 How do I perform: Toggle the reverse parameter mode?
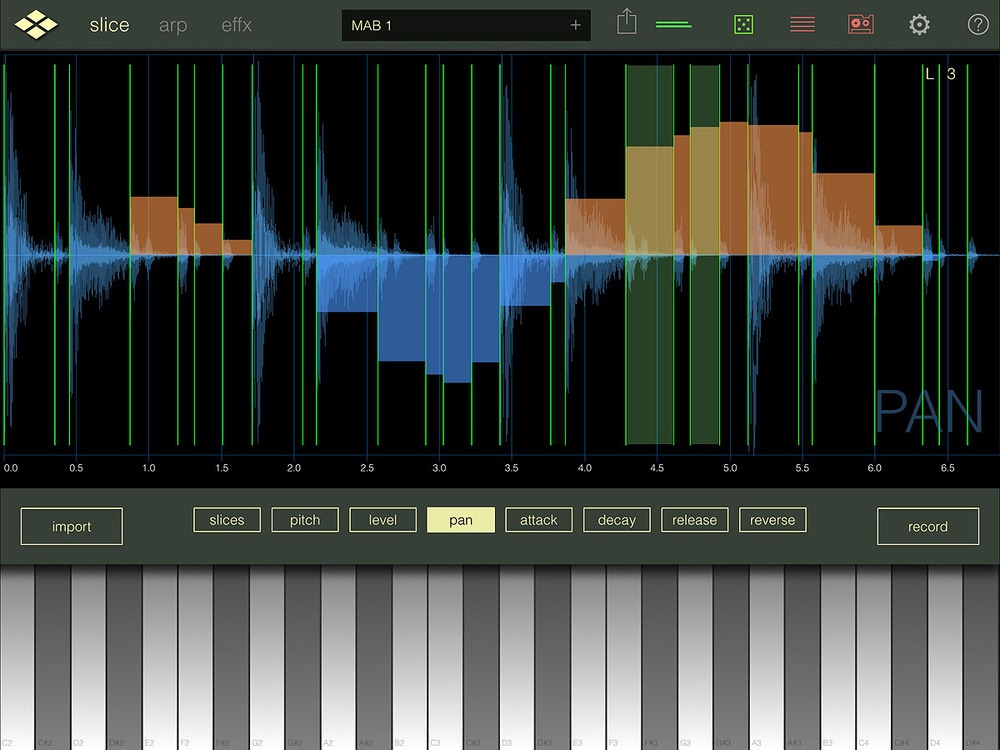pos(772,520)
